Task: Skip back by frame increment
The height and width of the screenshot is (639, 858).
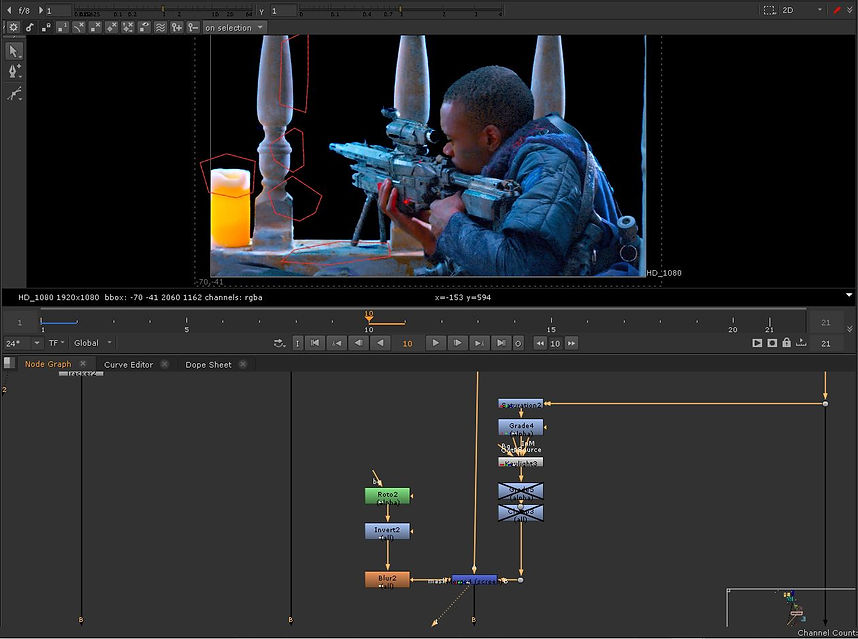Action: tap(540, 343)
